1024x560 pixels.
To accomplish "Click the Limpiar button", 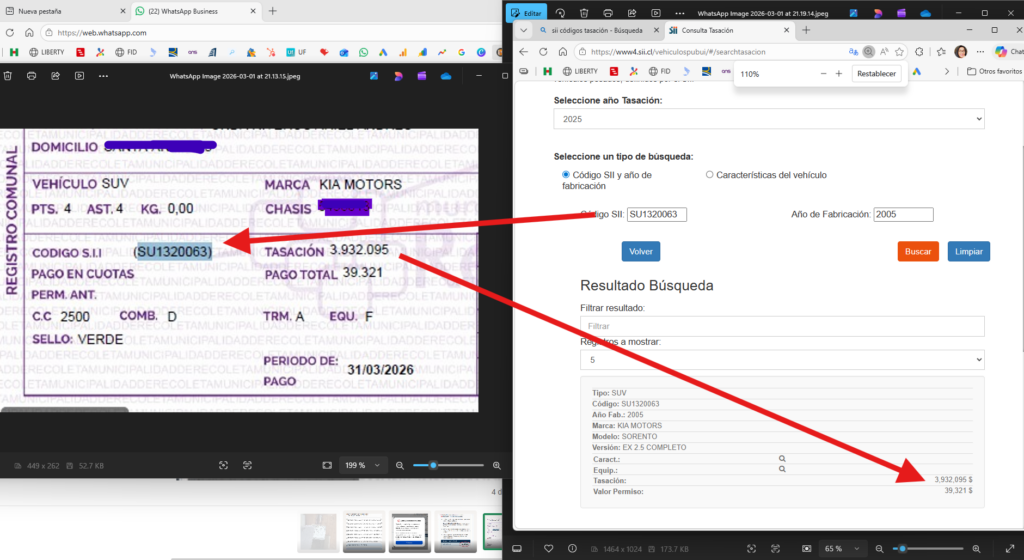I will [x=968, y=251].
